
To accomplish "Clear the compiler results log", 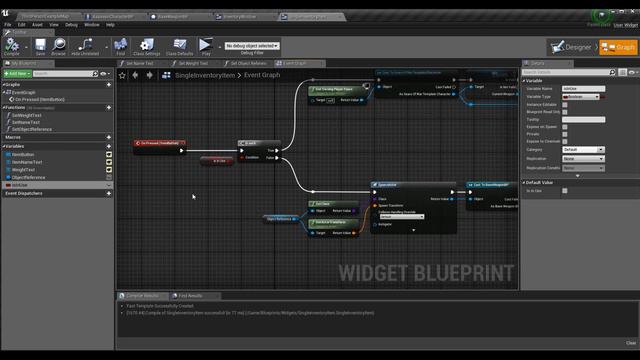I will pyautogui.click(x=631, y=343).
